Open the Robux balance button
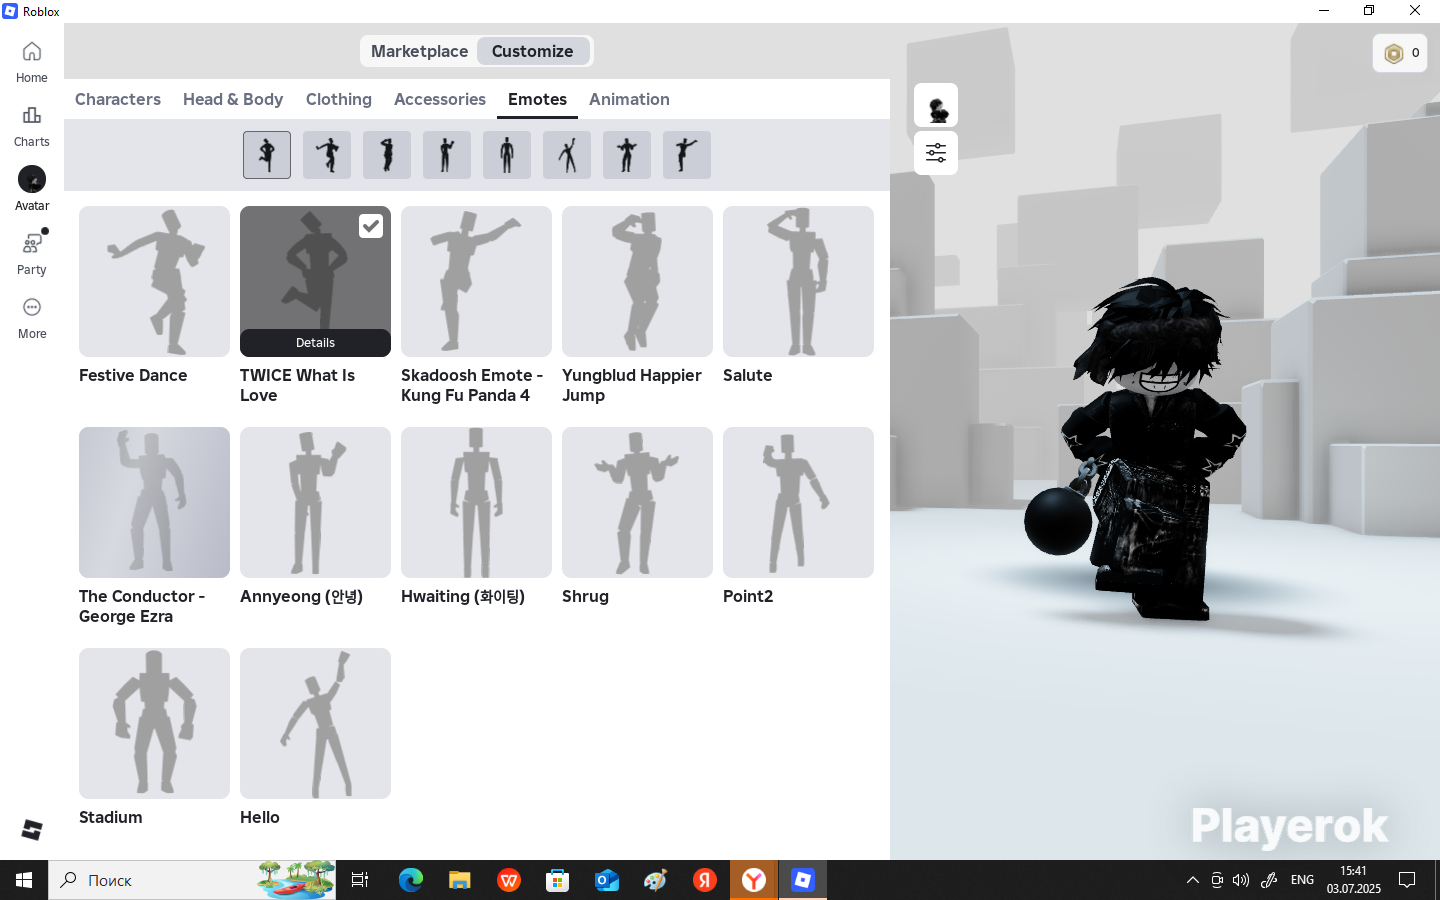Image resolution: width=1440 pixels, height=900 pixels. click(1400, 53)
